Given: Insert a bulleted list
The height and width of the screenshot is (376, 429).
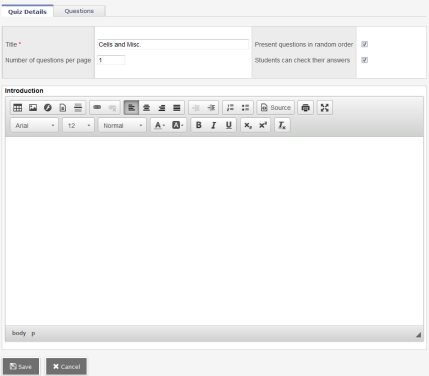Looking at the screenshot, I should pyautogui.click(x=245, y=108).
